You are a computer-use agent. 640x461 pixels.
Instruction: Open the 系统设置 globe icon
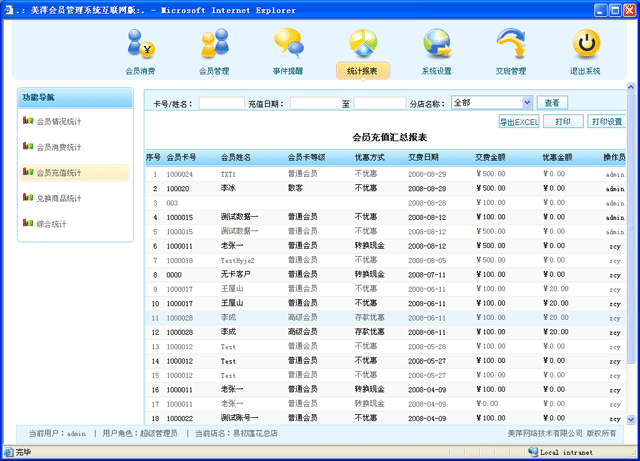coord(437,43)
